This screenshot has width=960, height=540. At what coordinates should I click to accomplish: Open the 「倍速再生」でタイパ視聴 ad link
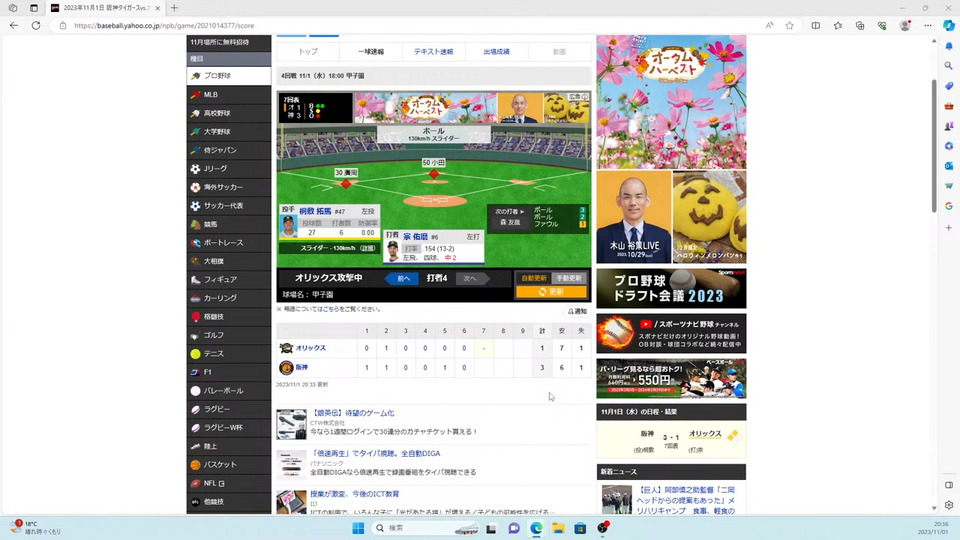[375, 454]
